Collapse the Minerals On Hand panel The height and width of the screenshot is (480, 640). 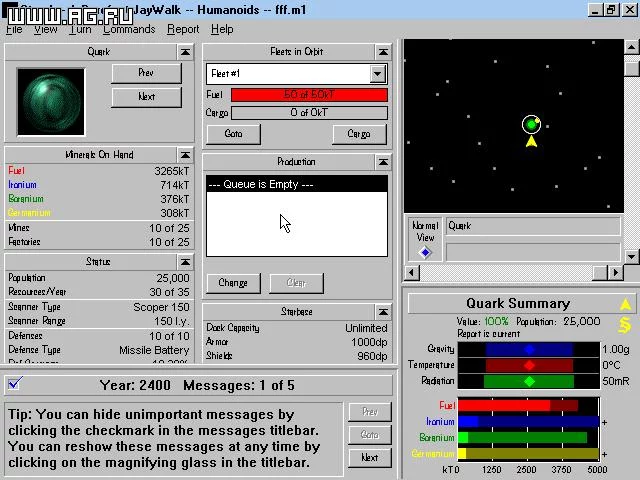point(185,155)
